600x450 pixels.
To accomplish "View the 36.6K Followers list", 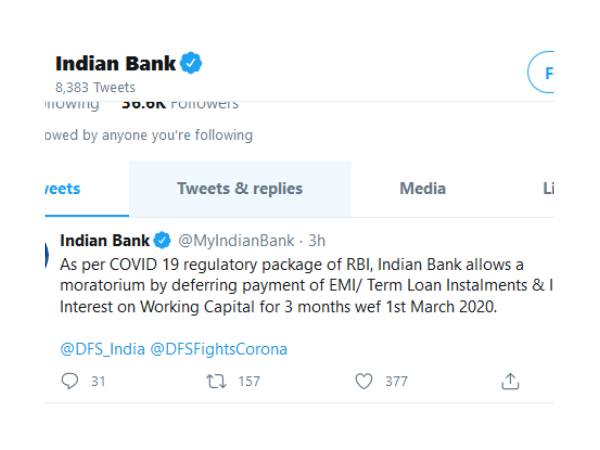I will [x=180, y=103].
